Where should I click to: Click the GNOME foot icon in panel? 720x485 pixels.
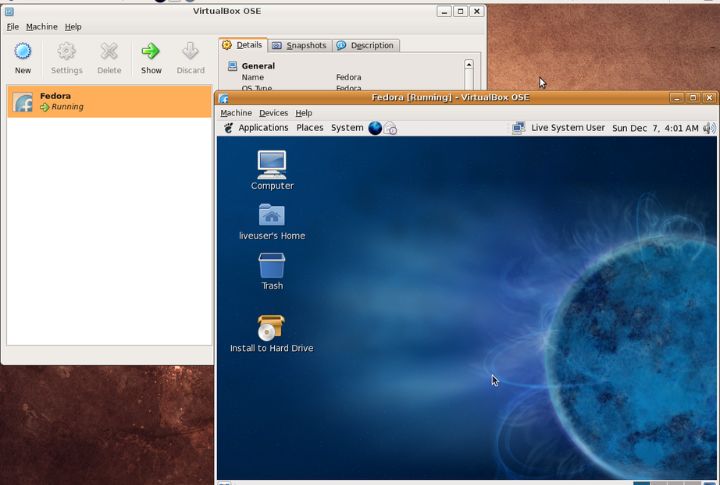pos(228,128)
